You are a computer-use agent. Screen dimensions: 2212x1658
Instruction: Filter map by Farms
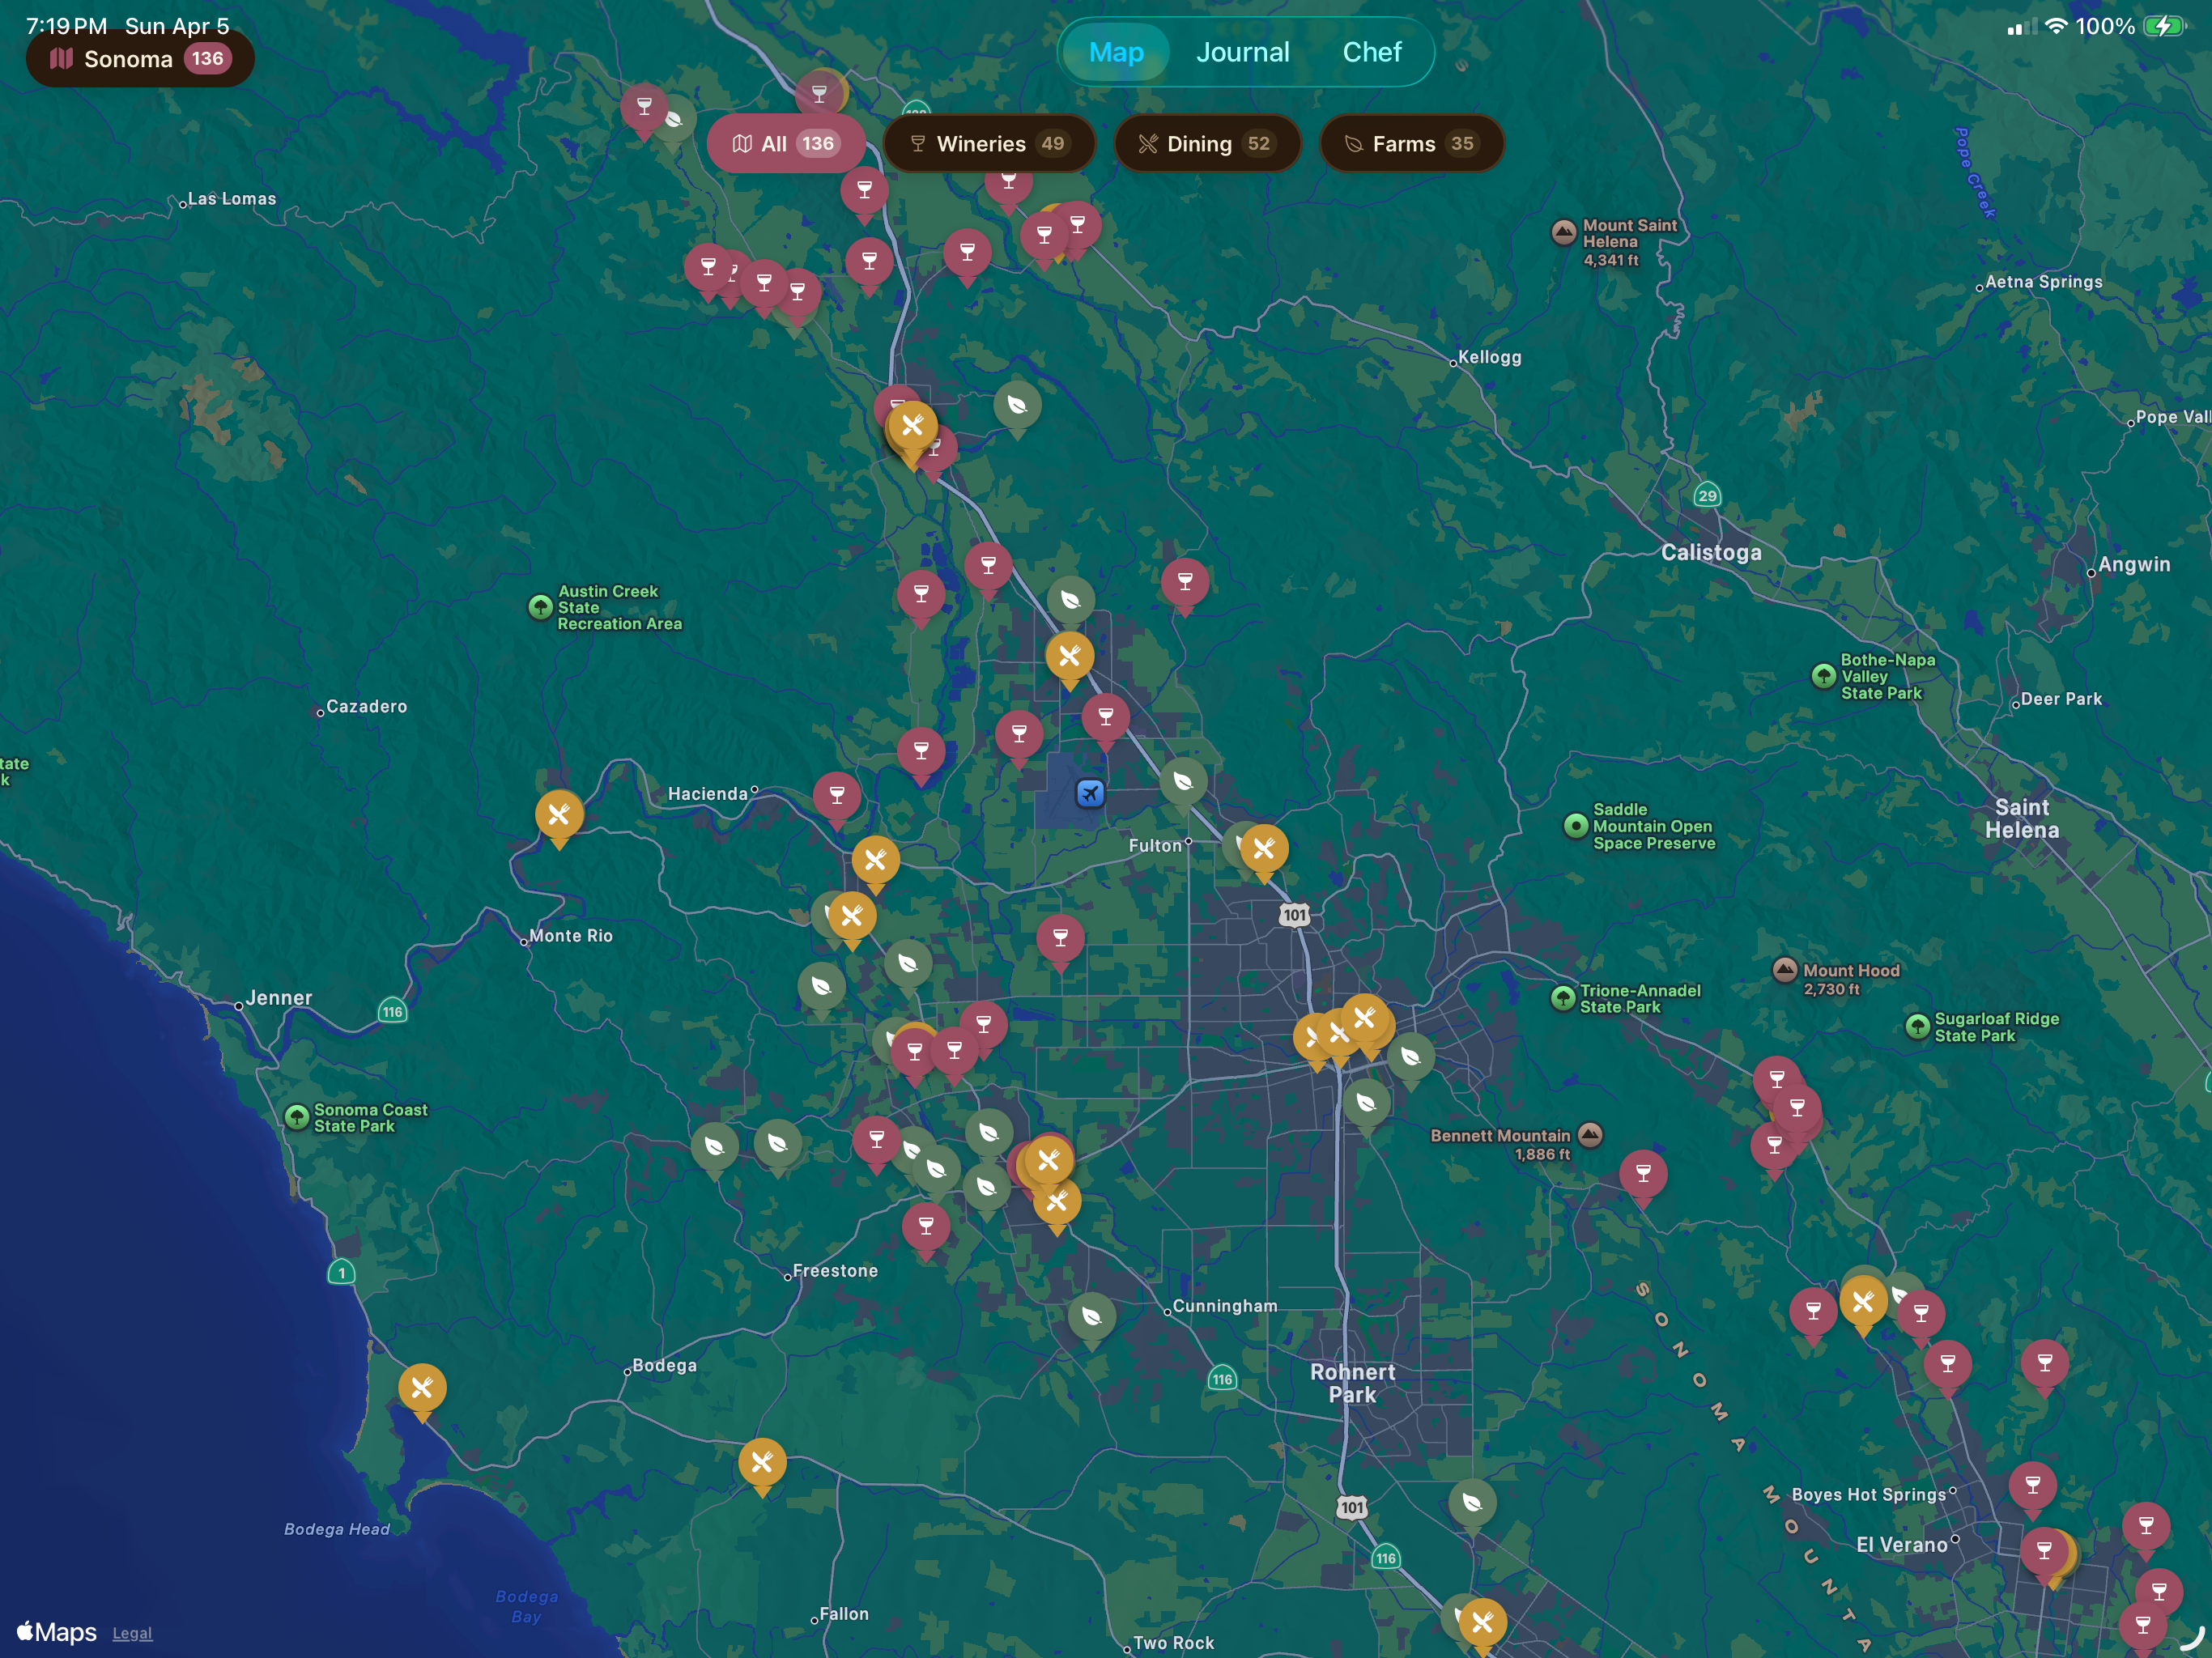(x=1411, y=144)
